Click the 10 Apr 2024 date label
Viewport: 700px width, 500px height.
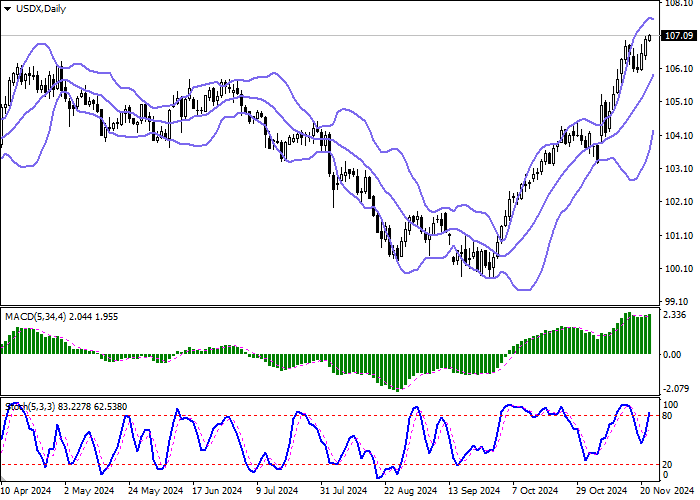[26, 491]
